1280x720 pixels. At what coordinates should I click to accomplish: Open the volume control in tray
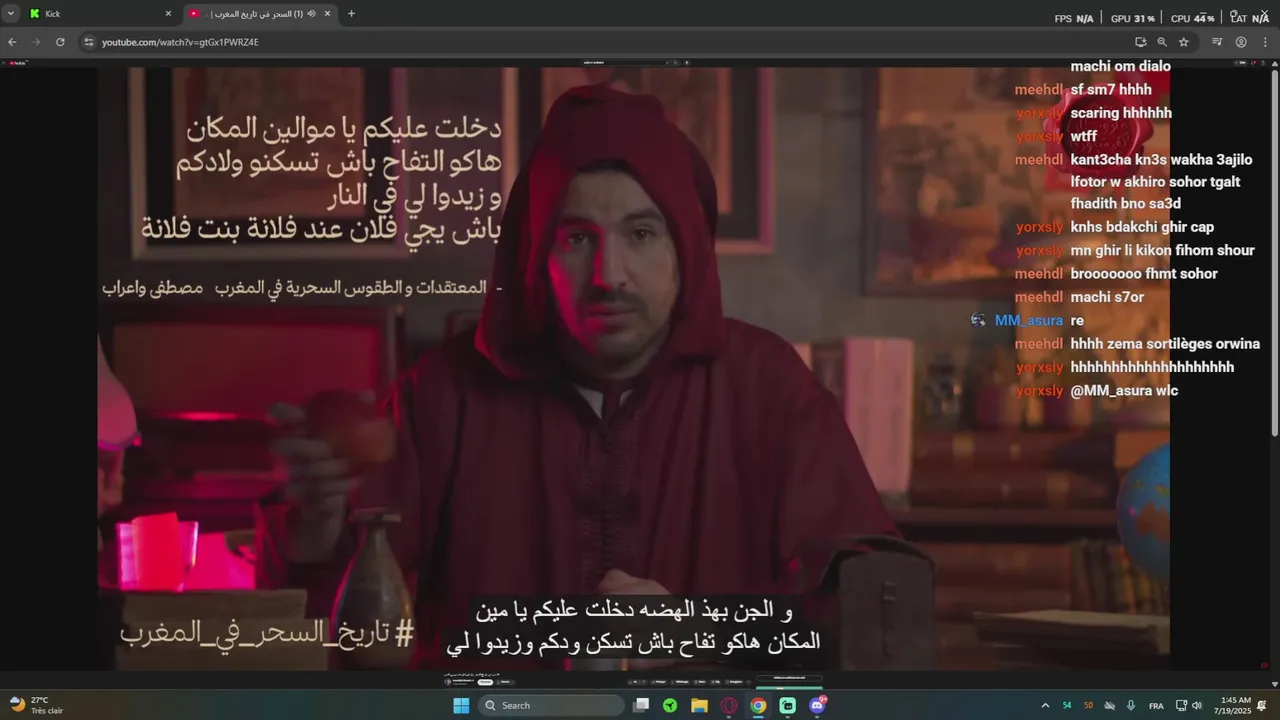[1197, 705]
